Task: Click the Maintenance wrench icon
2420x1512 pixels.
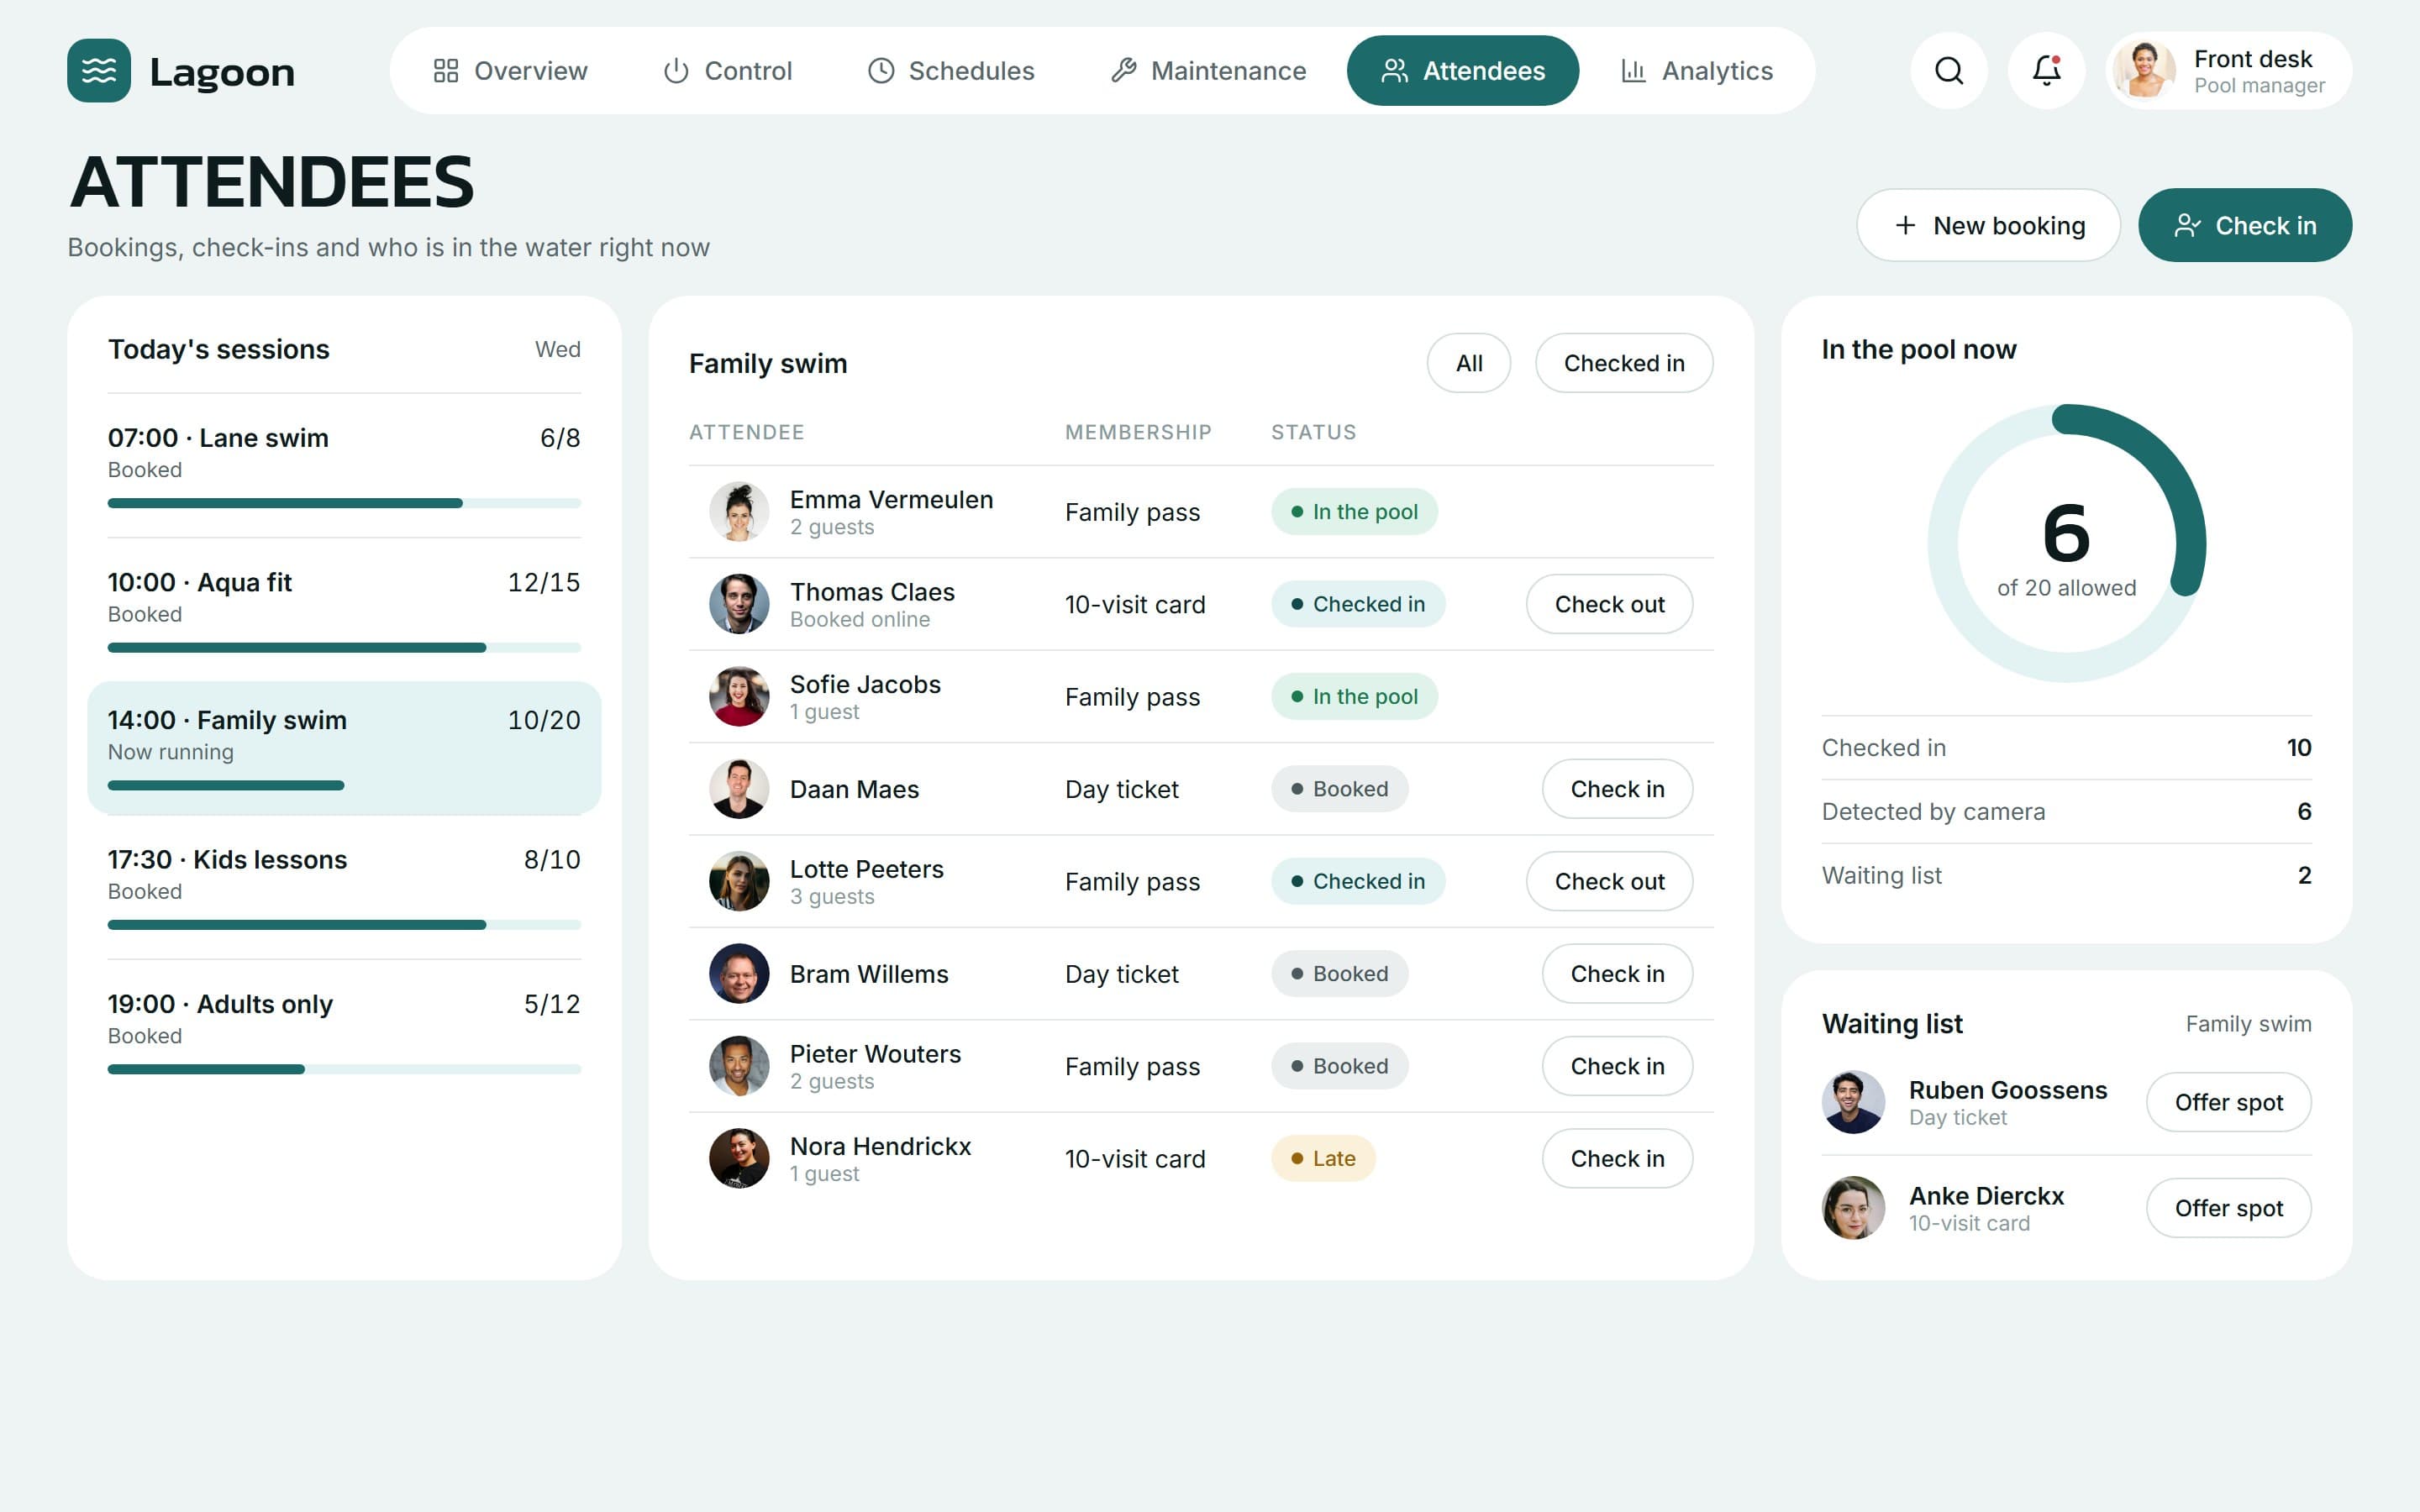Action: [x=1123, y=71]
